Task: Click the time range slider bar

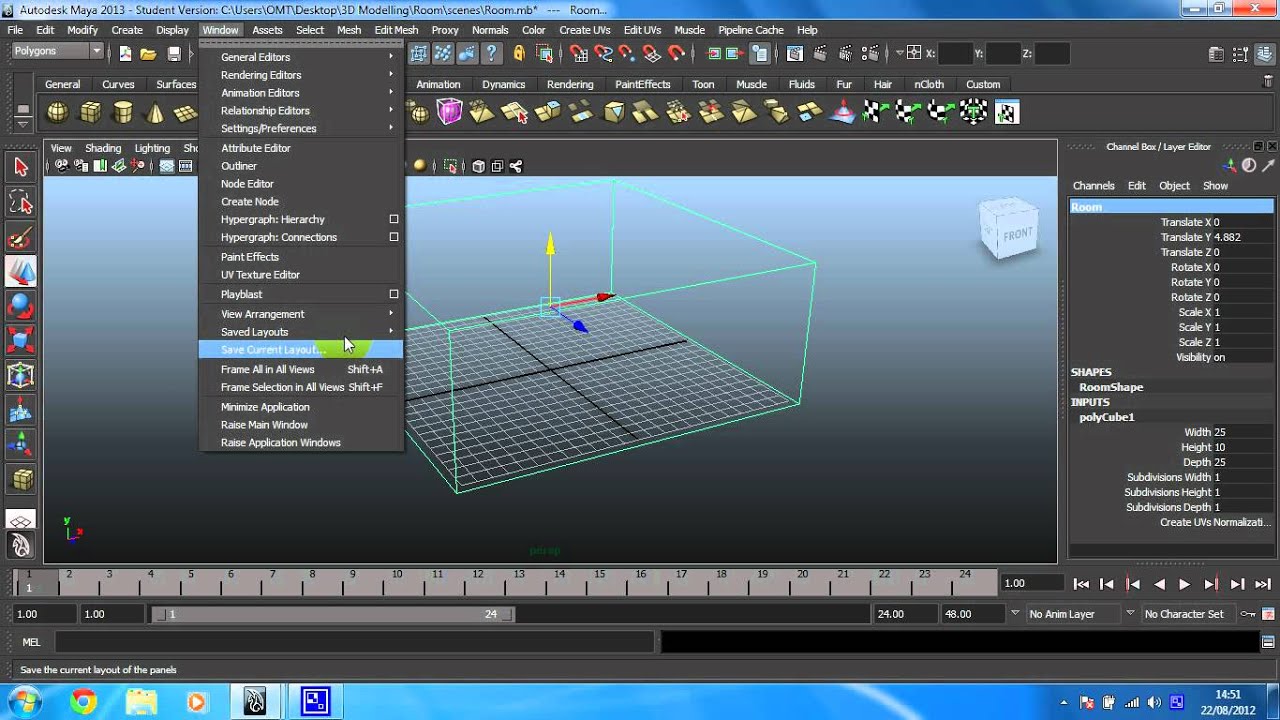Action: click(x=330, y=614)
